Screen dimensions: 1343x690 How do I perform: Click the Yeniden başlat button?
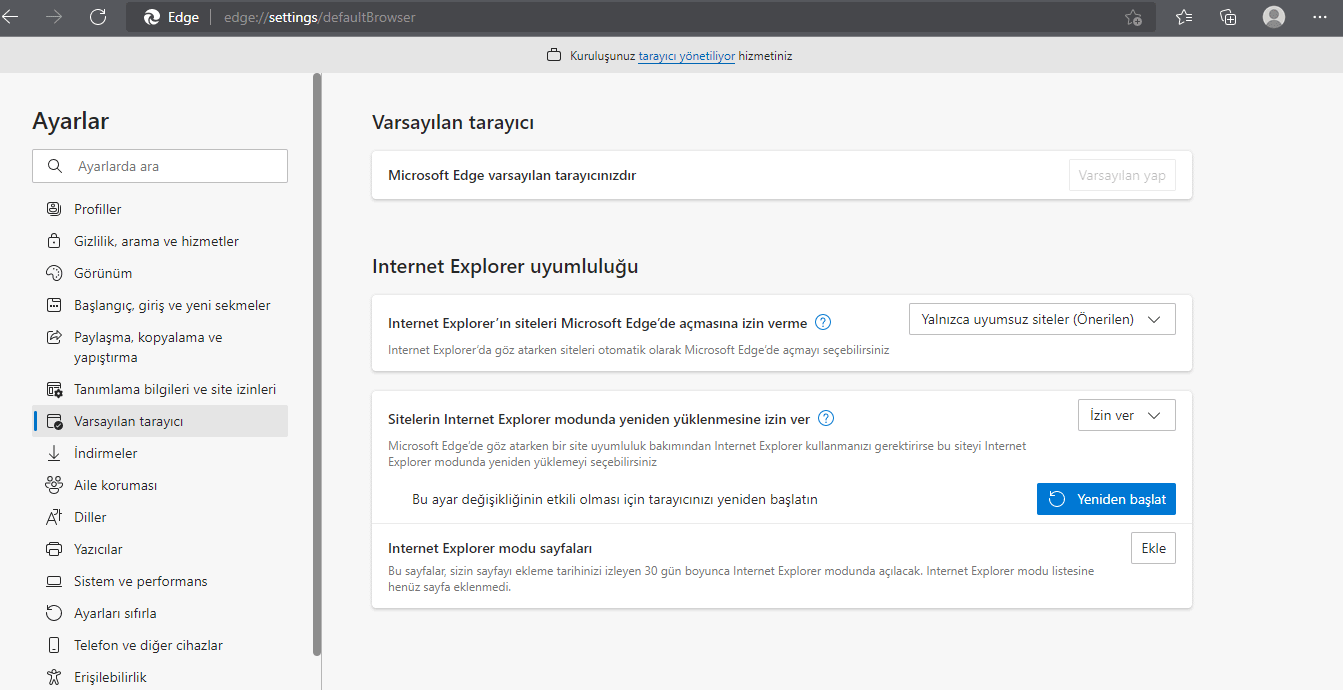click(x=1106, y=499)
